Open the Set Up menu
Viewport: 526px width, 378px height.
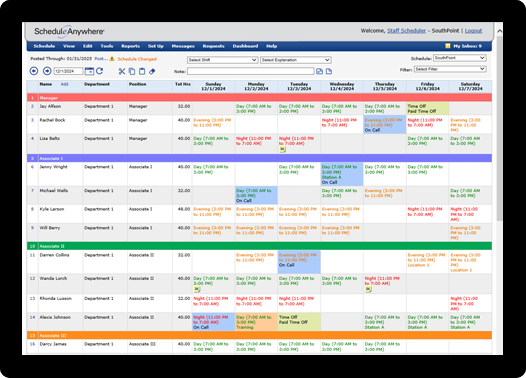(x=156, y=46)
